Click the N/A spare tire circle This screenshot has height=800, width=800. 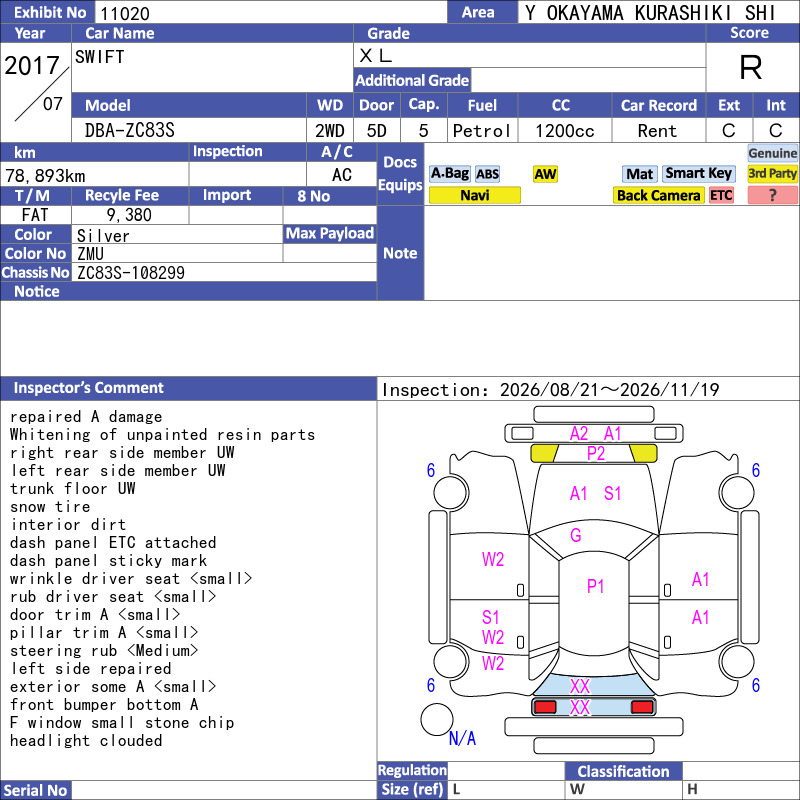point(437,719)
